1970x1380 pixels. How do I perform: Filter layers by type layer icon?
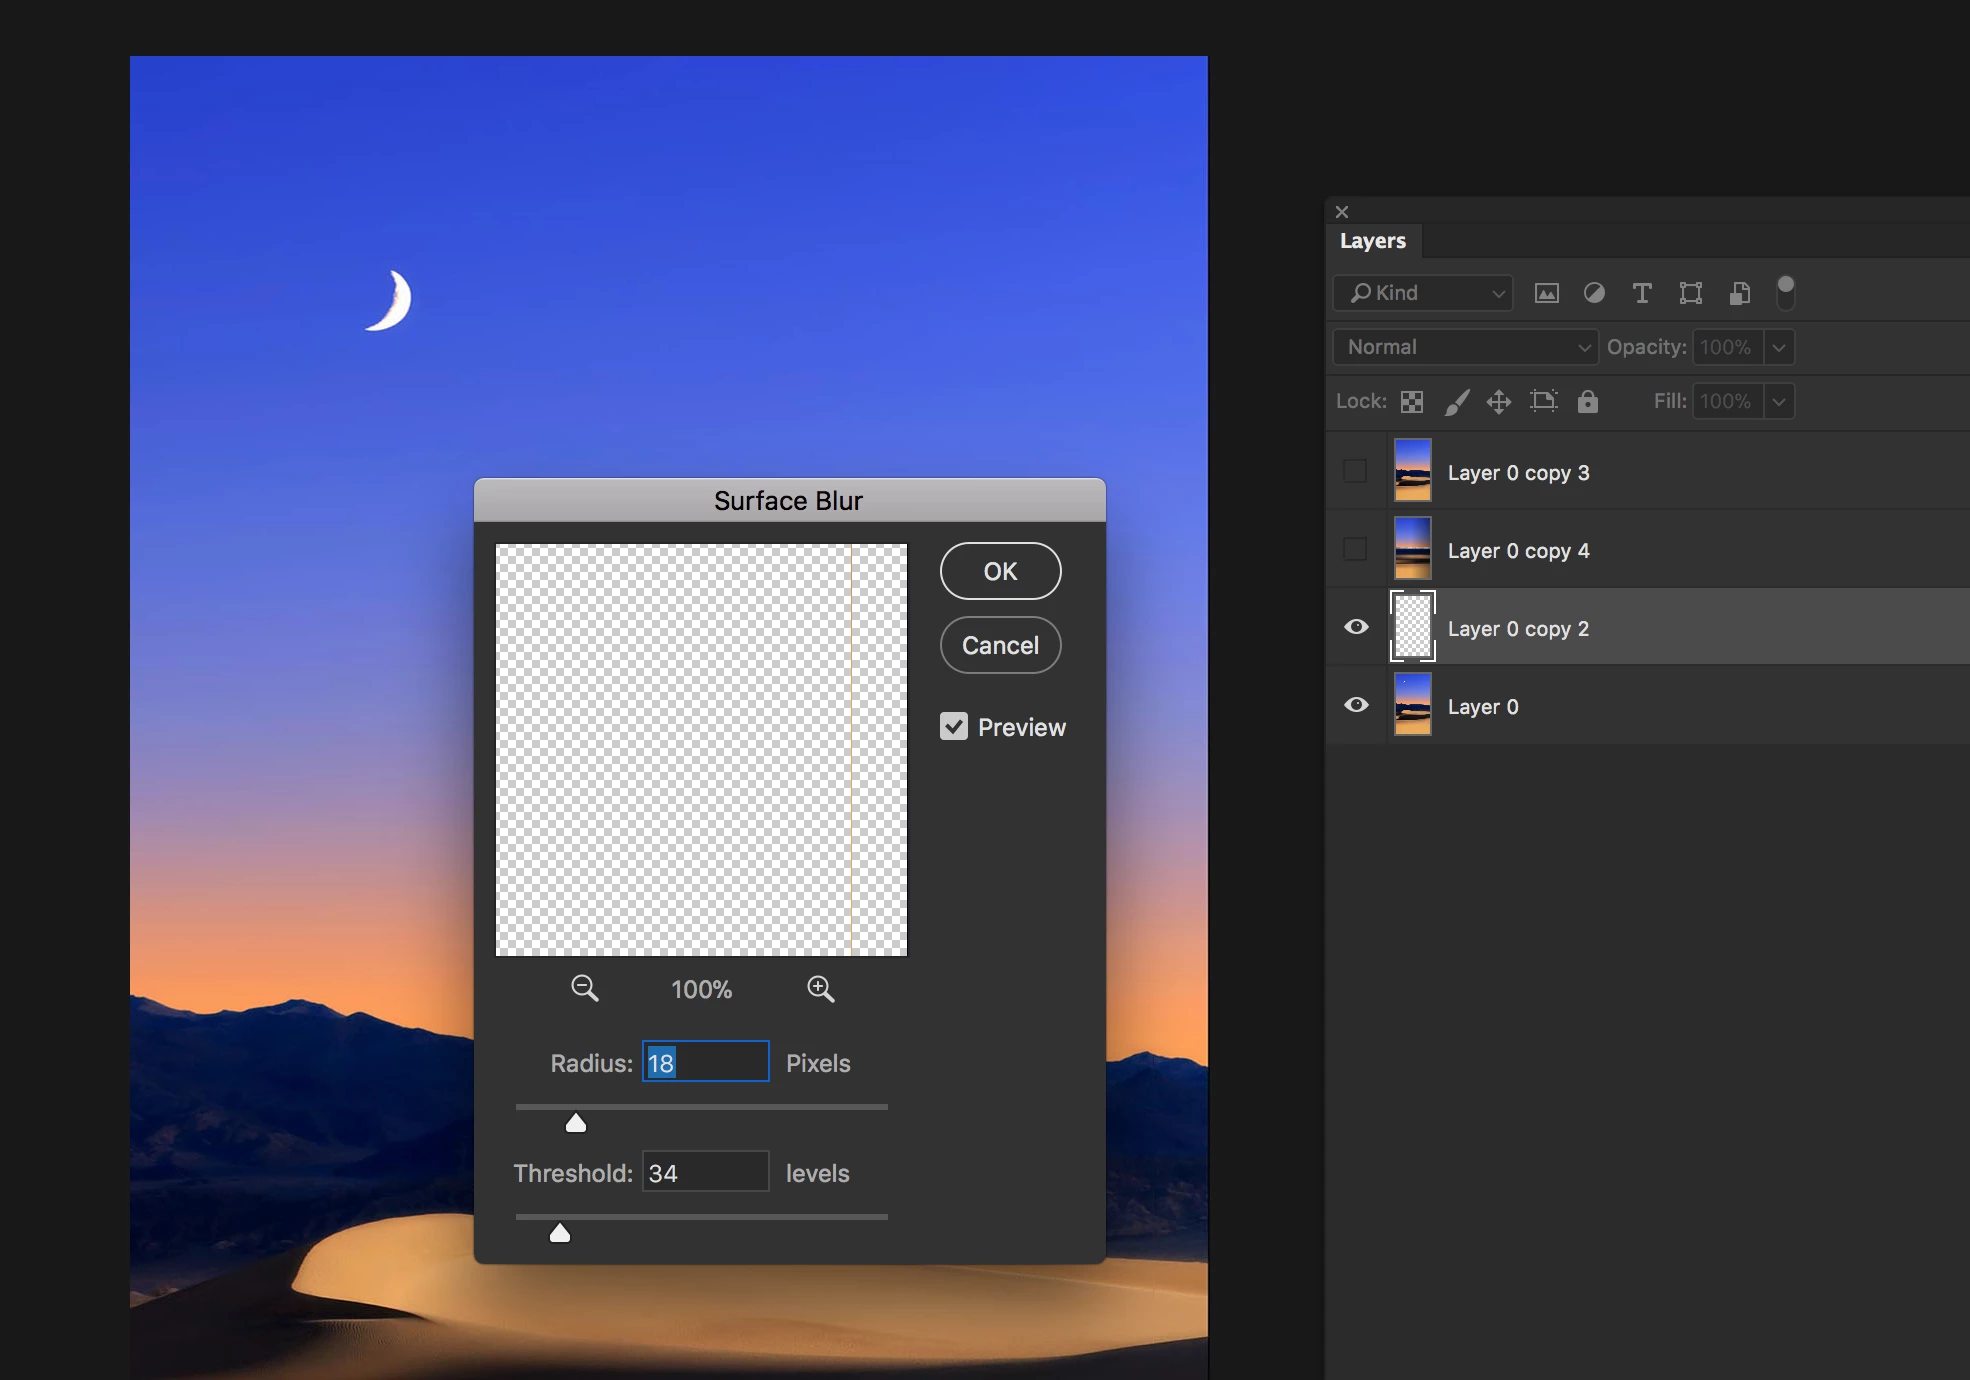coord(1641,293)
